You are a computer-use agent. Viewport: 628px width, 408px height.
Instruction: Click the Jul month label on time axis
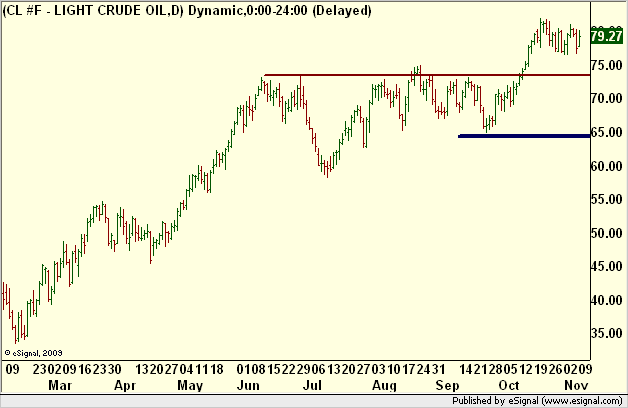point(312,386)
